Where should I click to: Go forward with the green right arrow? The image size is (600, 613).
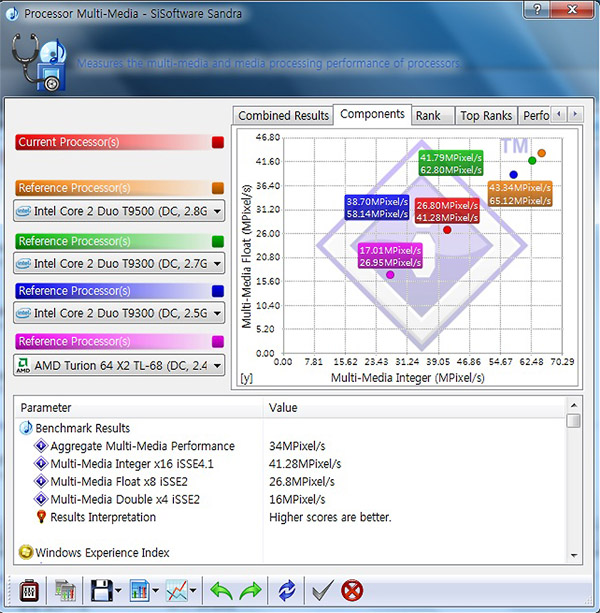point(250,591)
